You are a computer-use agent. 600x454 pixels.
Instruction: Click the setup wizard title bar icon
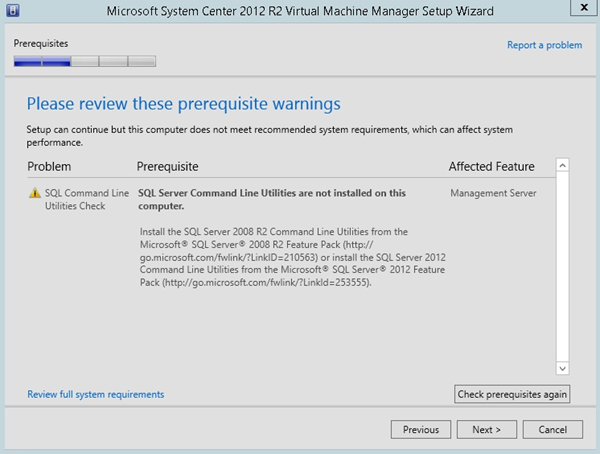(13, 10)
